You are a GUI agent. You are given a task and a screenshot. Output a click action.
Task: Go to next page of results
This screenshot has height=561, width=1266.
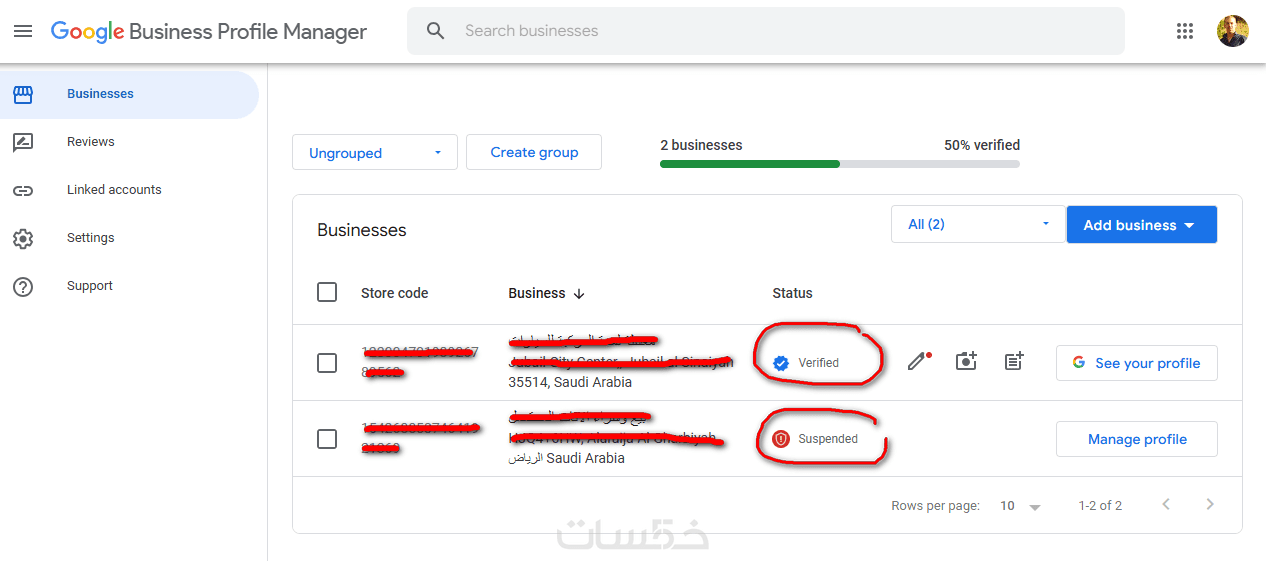click(1210, 505)
